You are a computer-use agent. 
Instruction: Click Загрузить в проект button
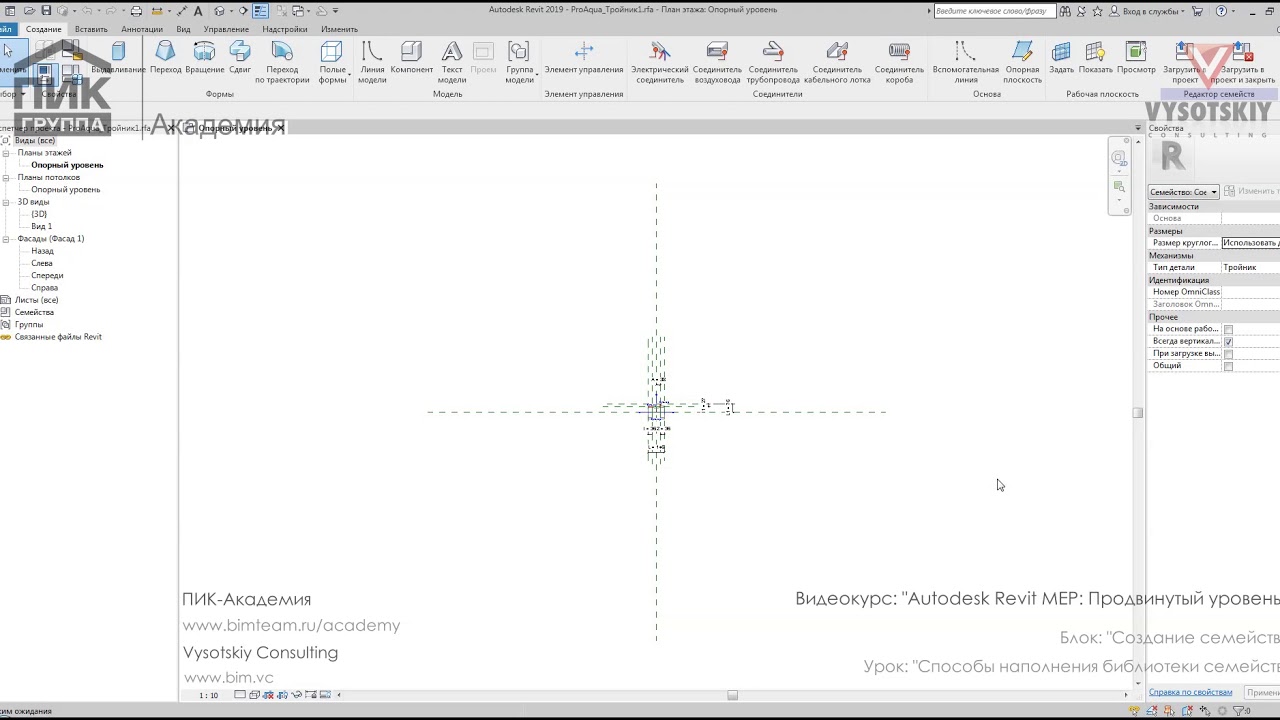click(1184, 62)
